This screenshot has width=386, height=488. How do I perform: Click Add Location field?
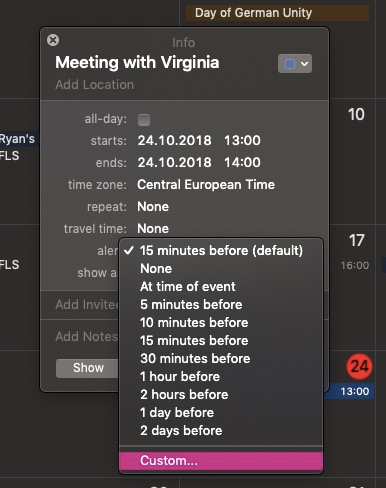point(95,85)
